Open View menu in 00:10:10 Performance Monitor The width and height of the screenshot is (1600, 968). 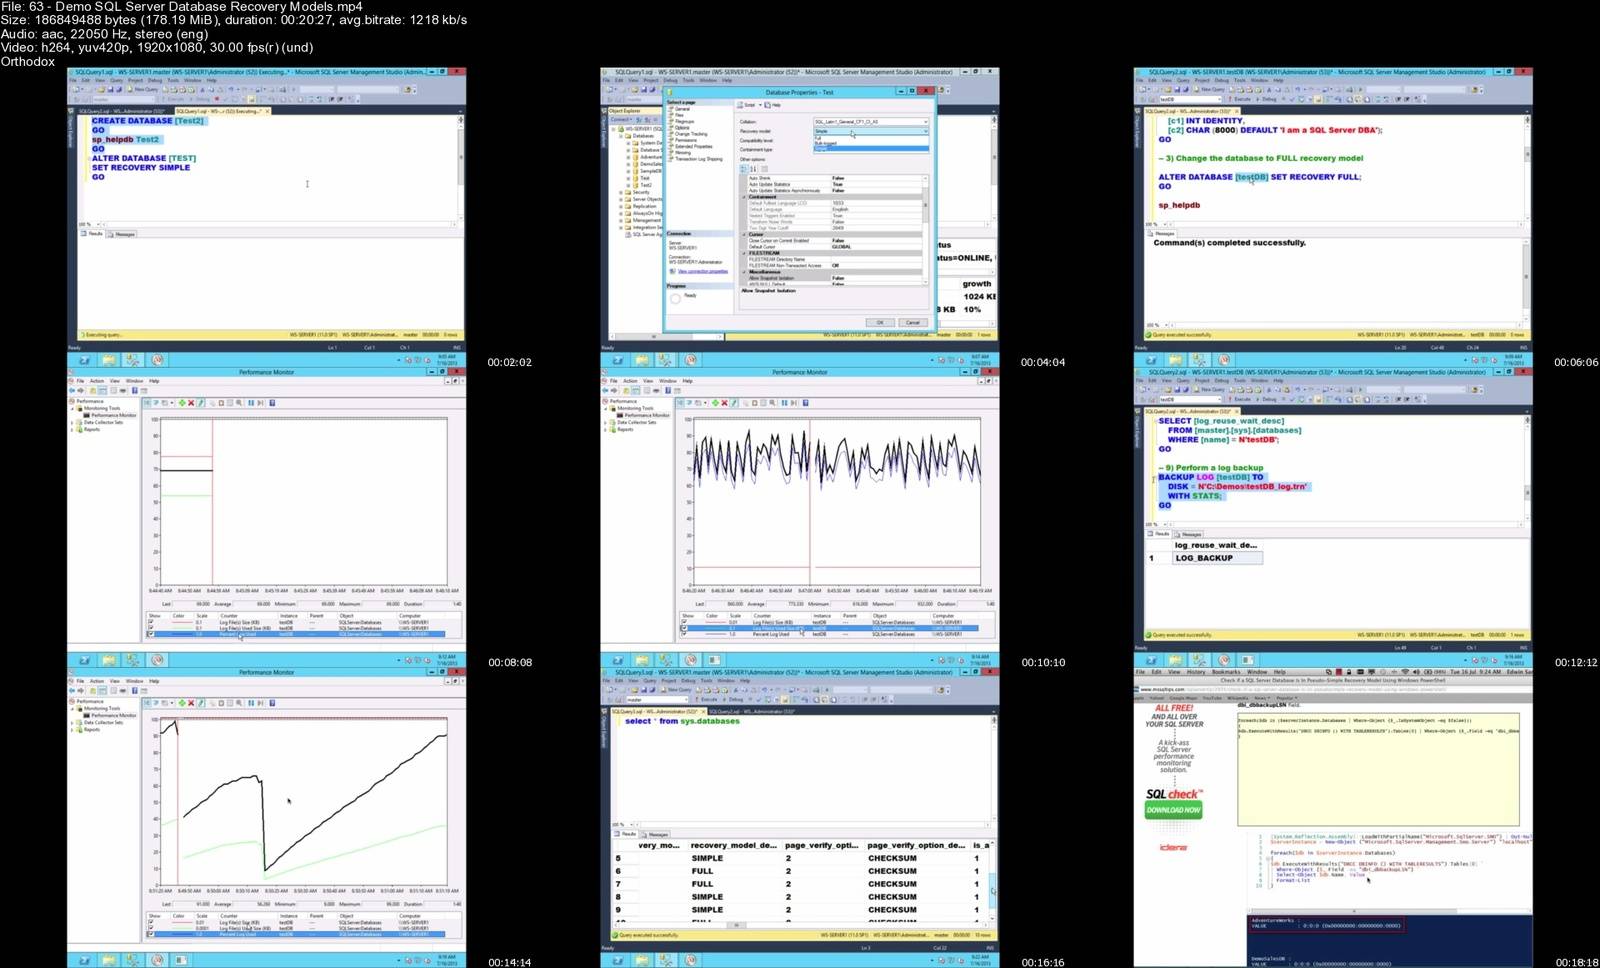[x=648, y=381]
